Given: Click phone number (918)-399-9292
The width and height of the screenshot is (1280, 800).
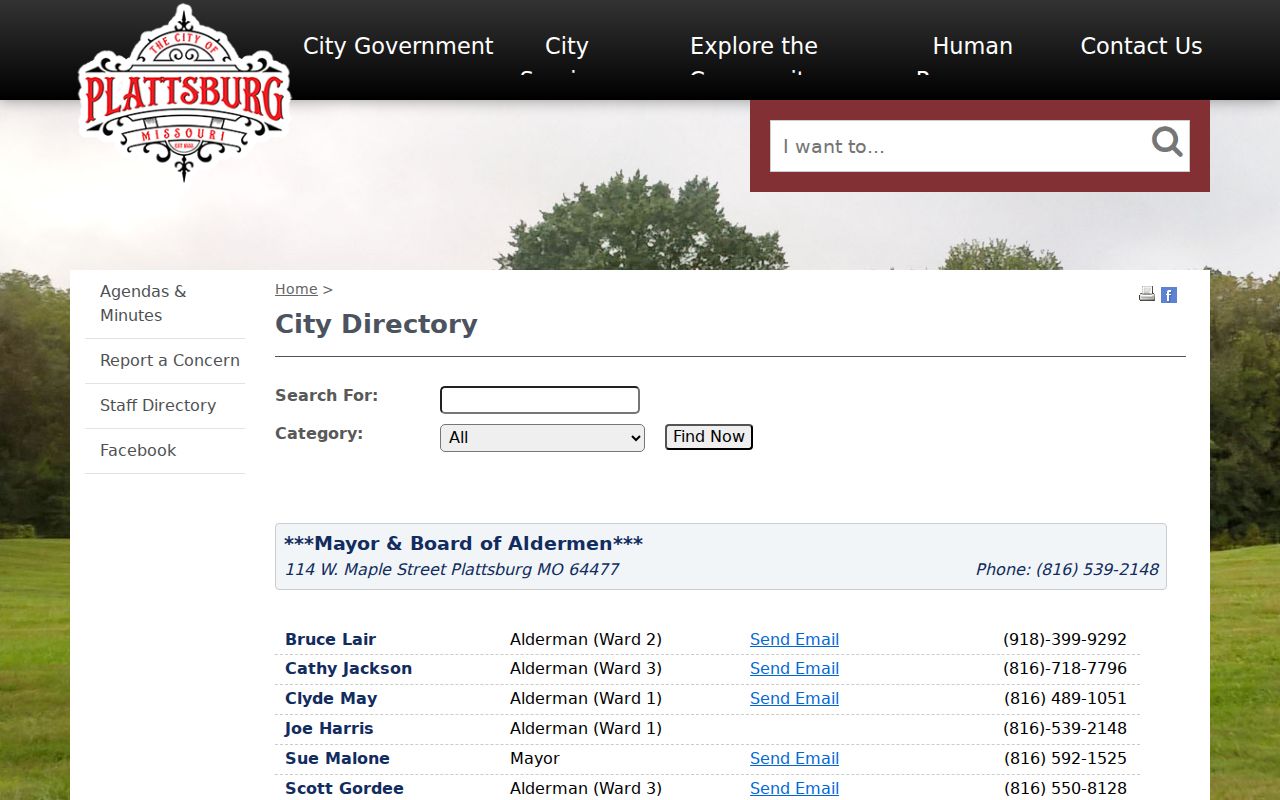Looking at the screenshot, I should coord(1065,639).
